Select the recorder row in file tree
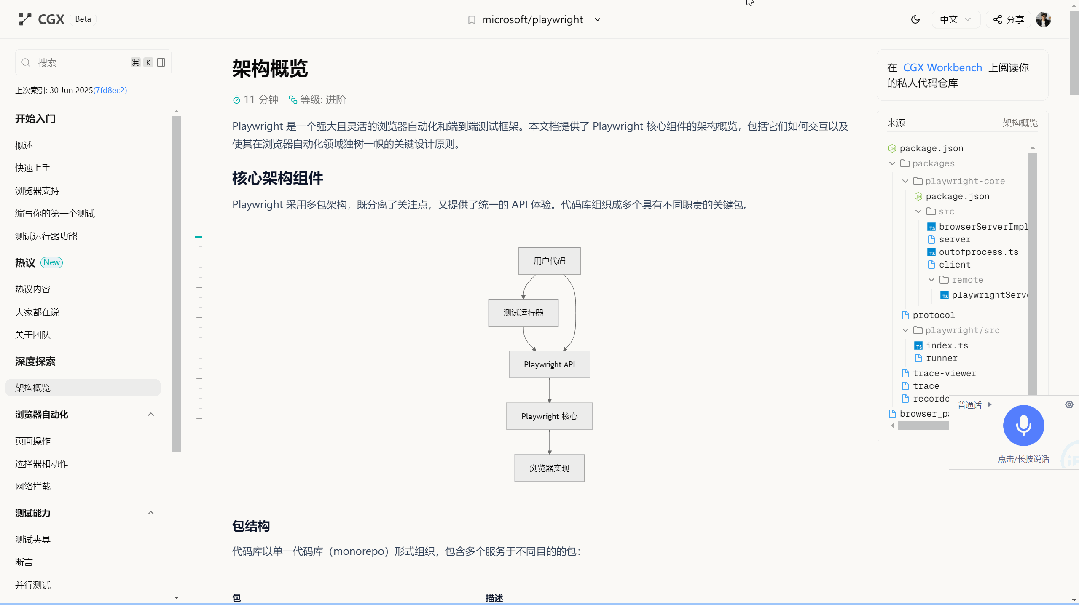 click(926, 399)
